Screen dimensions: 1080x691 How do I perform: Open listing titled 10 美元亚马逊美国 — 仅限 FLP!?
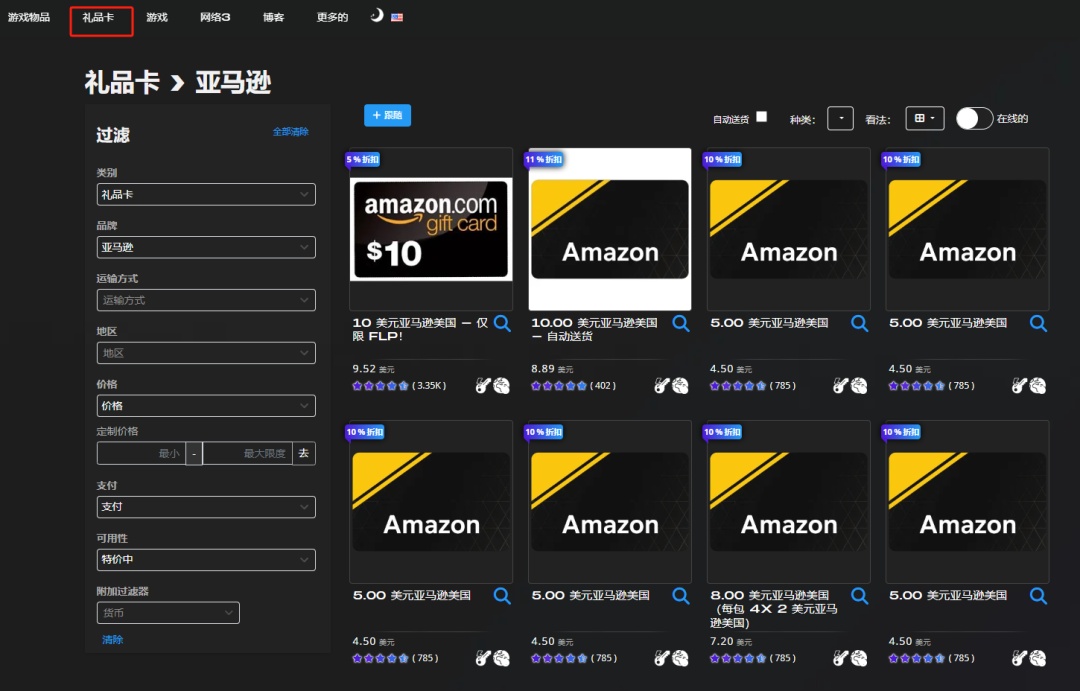(420, 329)
